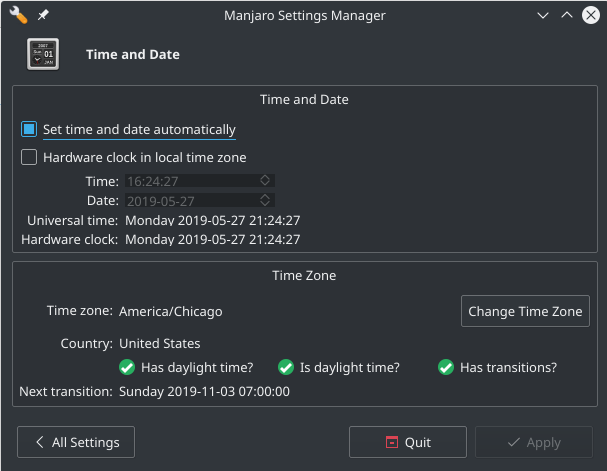The height and width of the screenshot is (471, 607).
Task: Click the green check beside Is daylight time?
Action: click(286, 367)
